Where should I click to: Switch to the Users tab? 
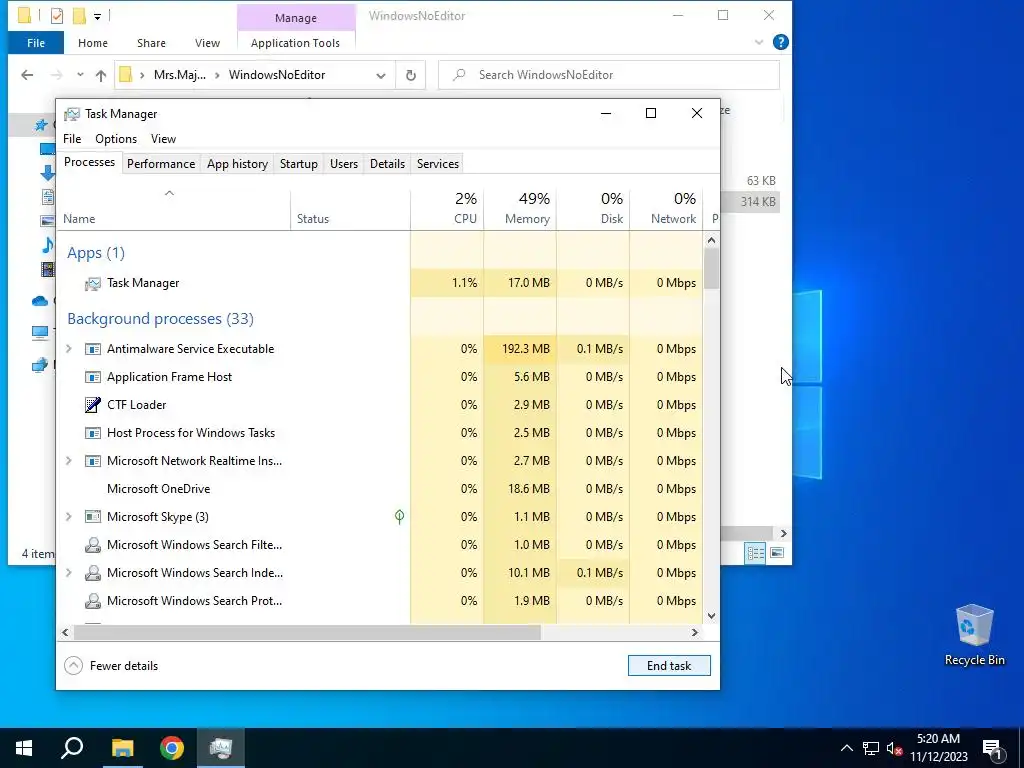(344, 164)
